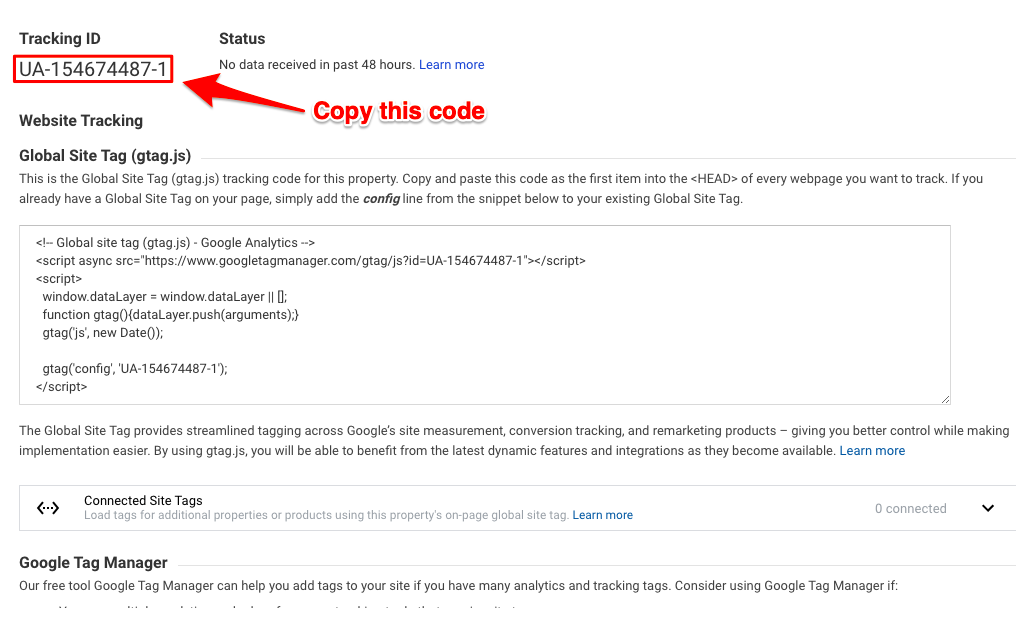The width and height of the screenshot is (1016, 618).
Task: Click the textarea resize handle corner
Action: [x=945, y=399]
